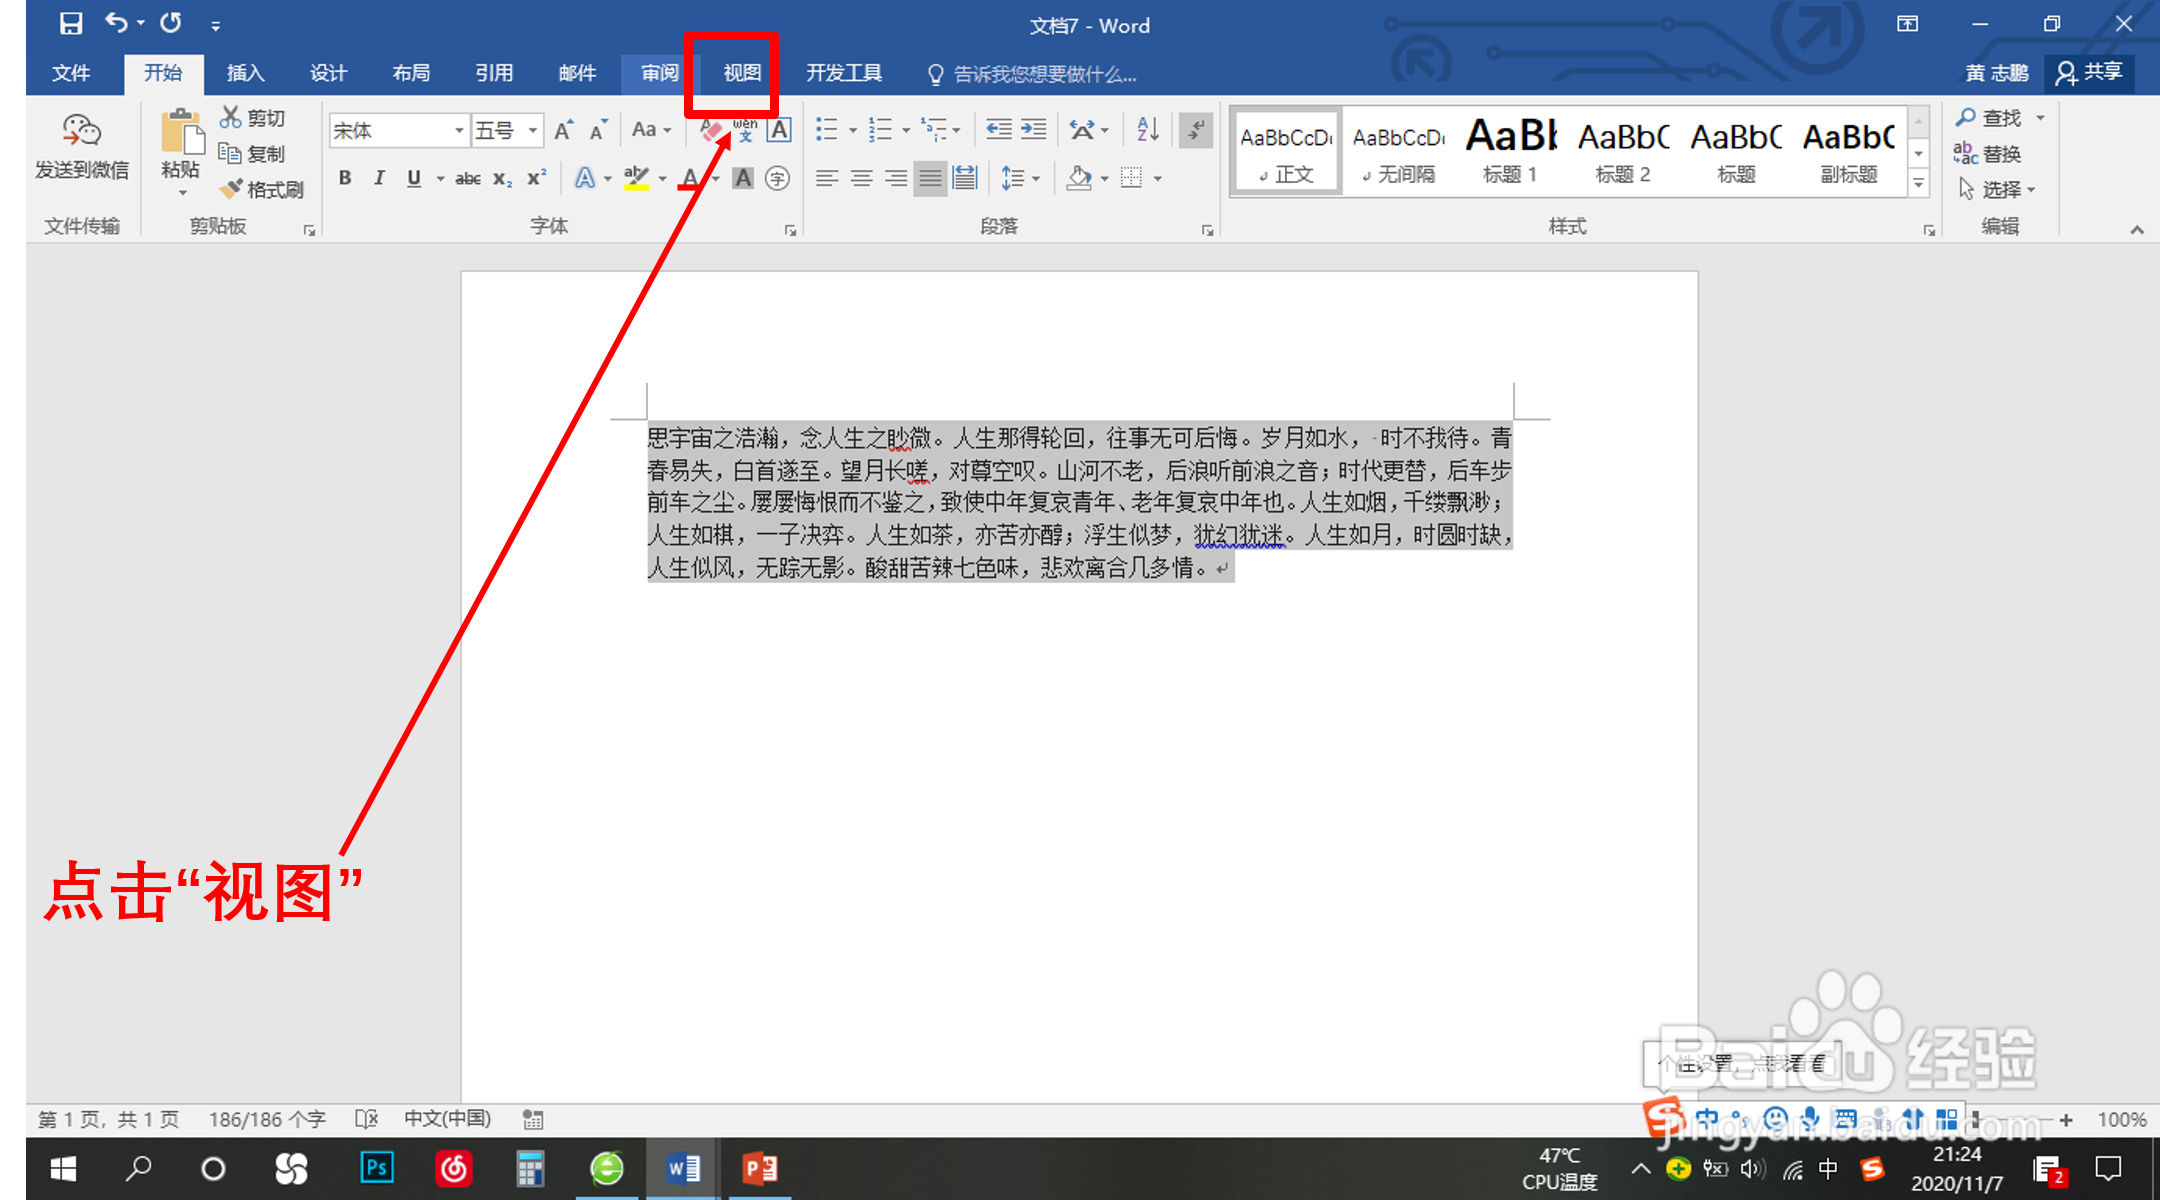Open the font name dropdown
The image size is (2160, 1200).
459,131
